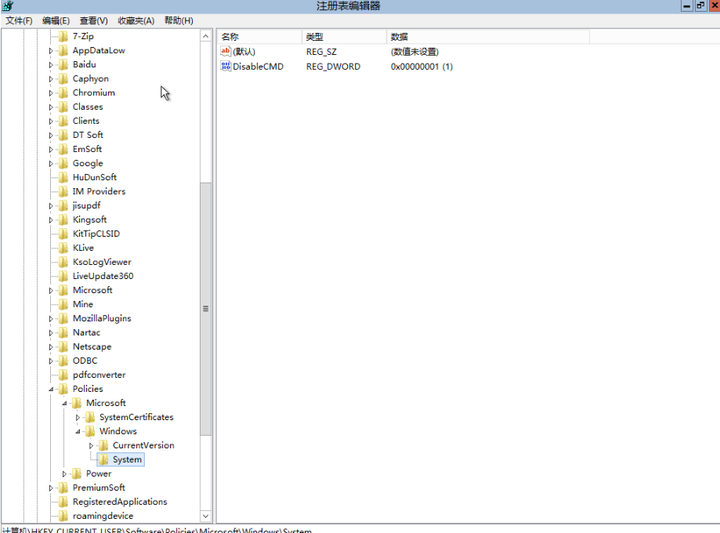Click the LiveUpdate360 folder icon
720x533 pixels.
(x=63, y=276)
